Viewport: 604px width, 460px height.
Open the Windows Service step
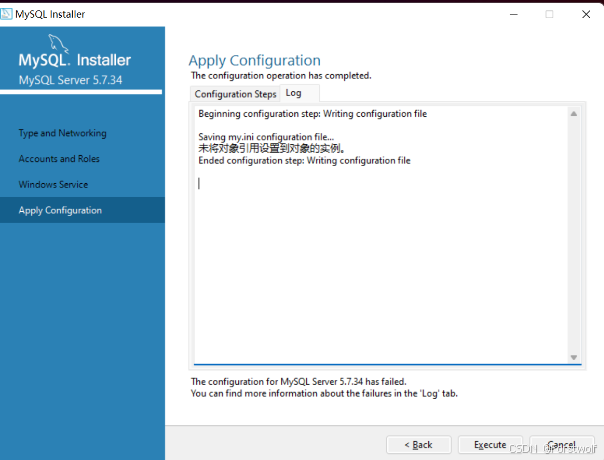pyautogui.click(x=53, y=185)
